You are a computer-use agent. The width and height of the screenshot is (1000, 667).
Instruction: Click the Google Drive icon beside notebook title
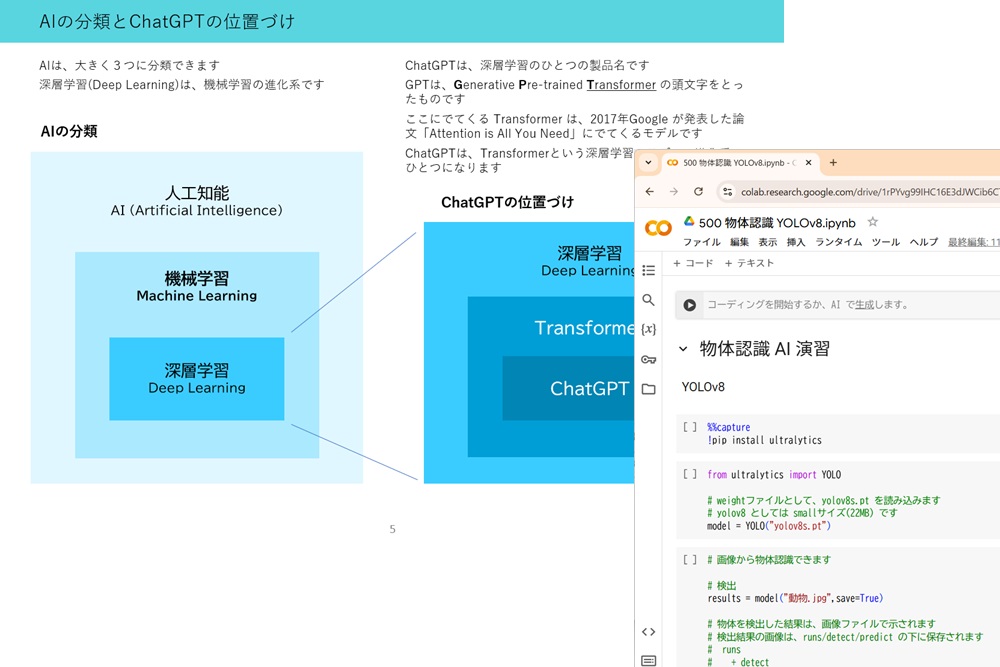689,221
